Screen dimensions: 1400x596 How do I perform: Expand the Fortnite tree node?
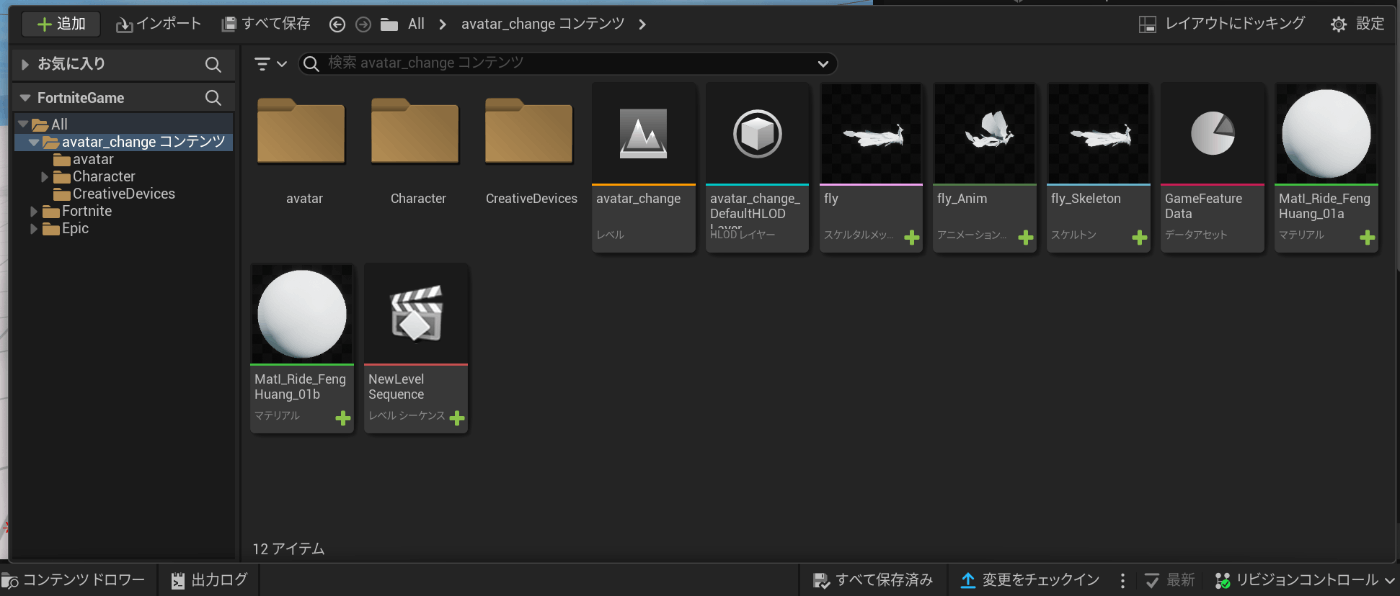pos(34,212)
